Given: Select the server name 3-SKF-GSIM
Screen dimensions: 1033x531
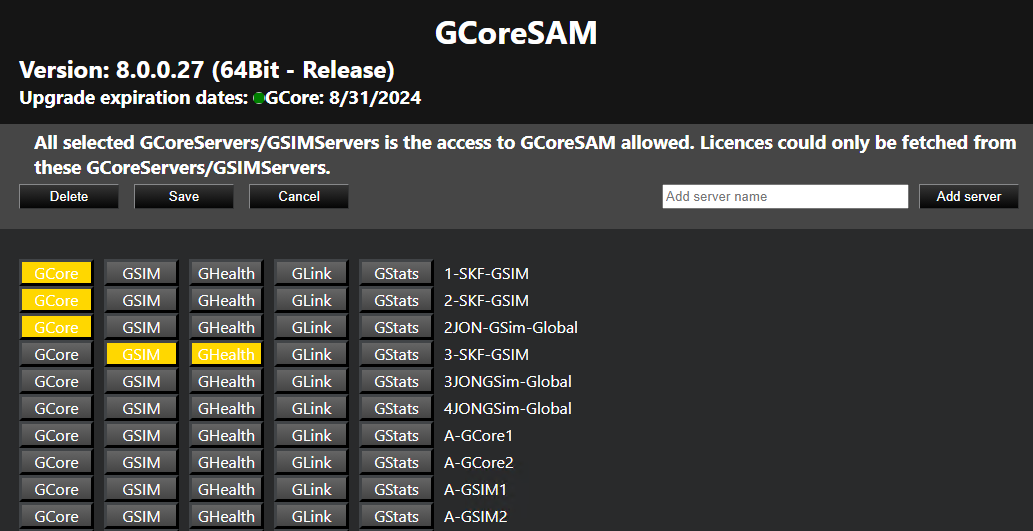Looking at the screenshot, I should tap(486, 354).
